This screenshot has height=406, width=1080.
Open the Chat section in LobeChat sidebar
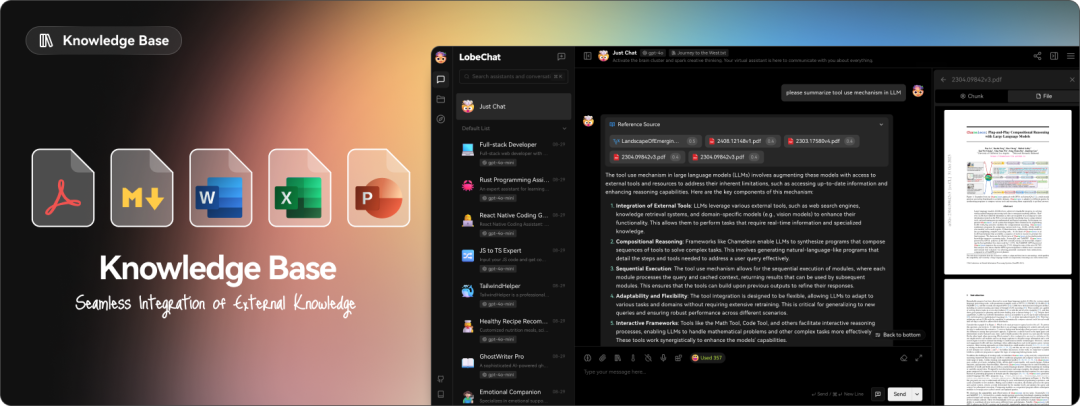pyautogui.click(x=441, y=79)
